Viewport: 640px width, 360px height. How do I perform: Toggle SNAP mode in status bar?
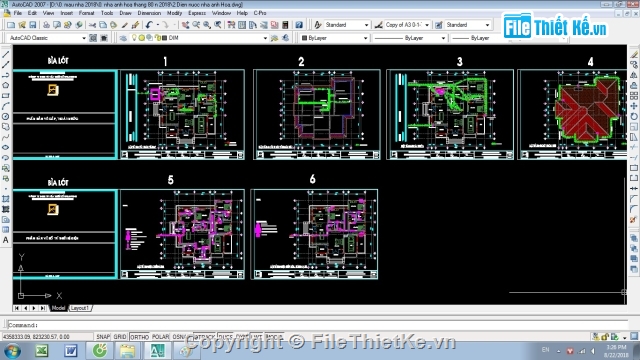click(x=103, y=337)
